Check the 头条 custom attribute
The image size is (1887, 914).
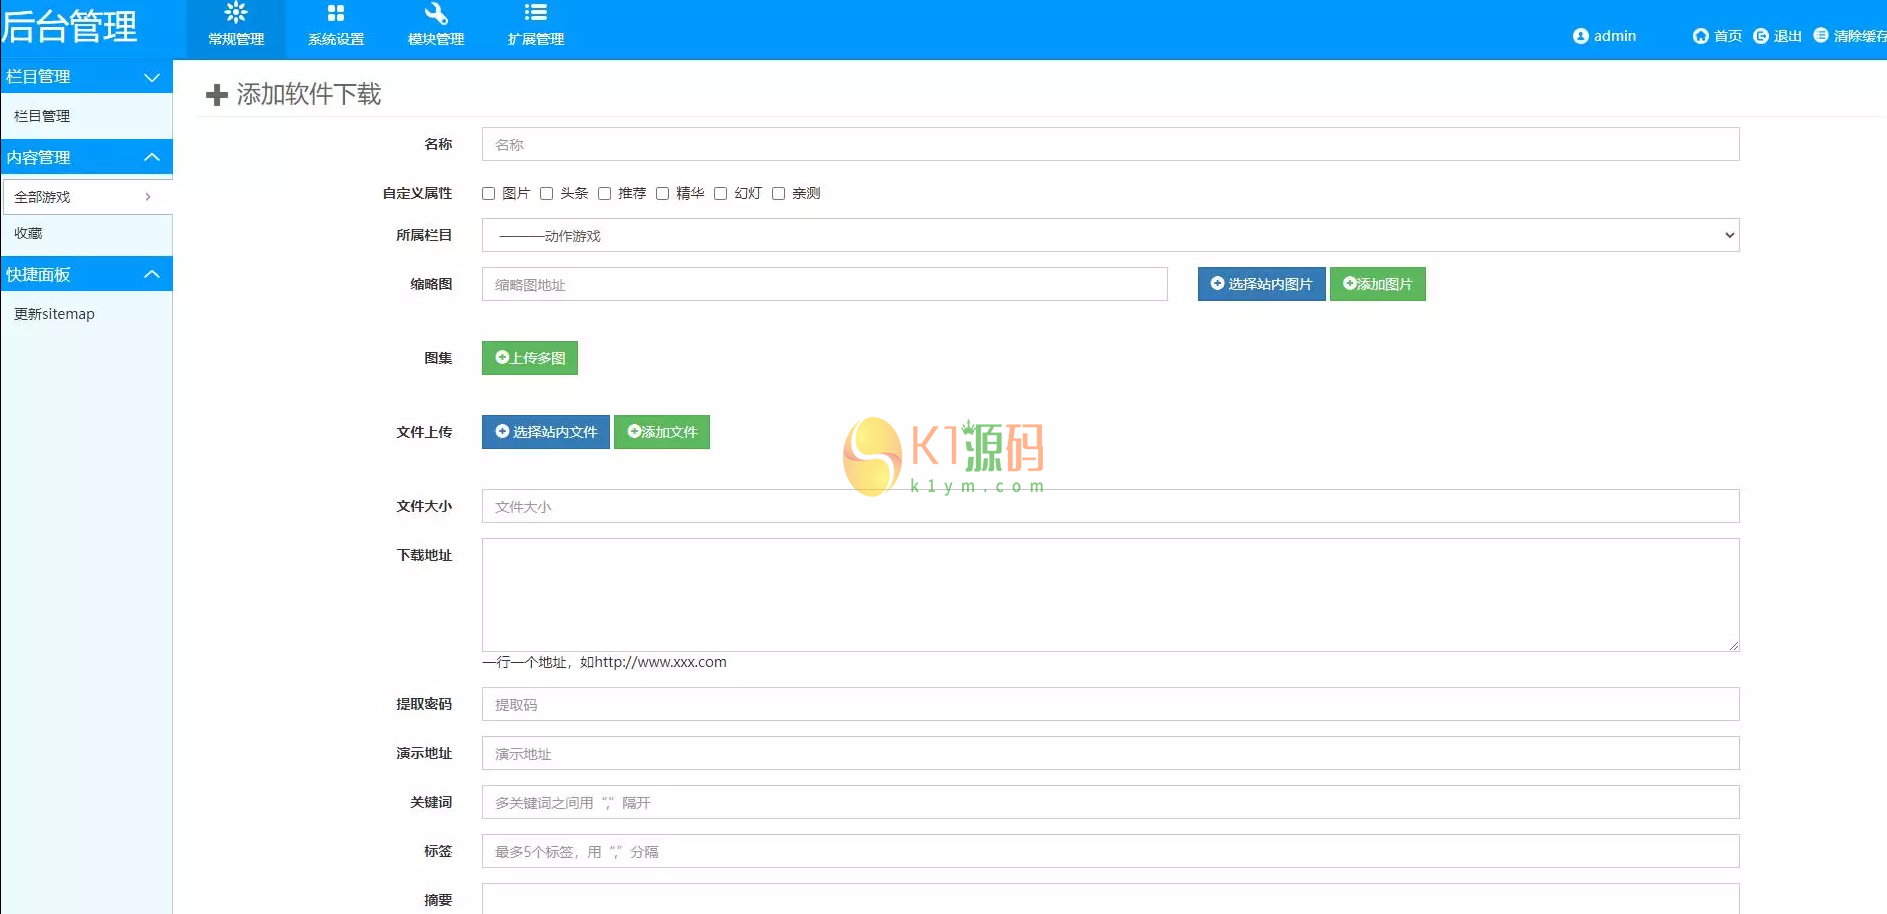coord(547,193)
